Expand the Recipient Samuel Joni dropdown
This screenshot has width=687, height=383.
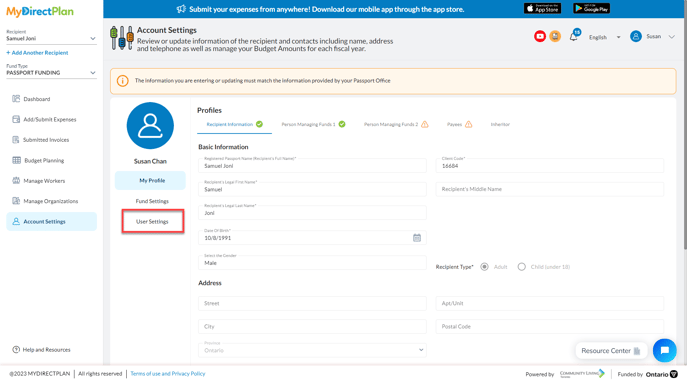[x=51, y=38]
